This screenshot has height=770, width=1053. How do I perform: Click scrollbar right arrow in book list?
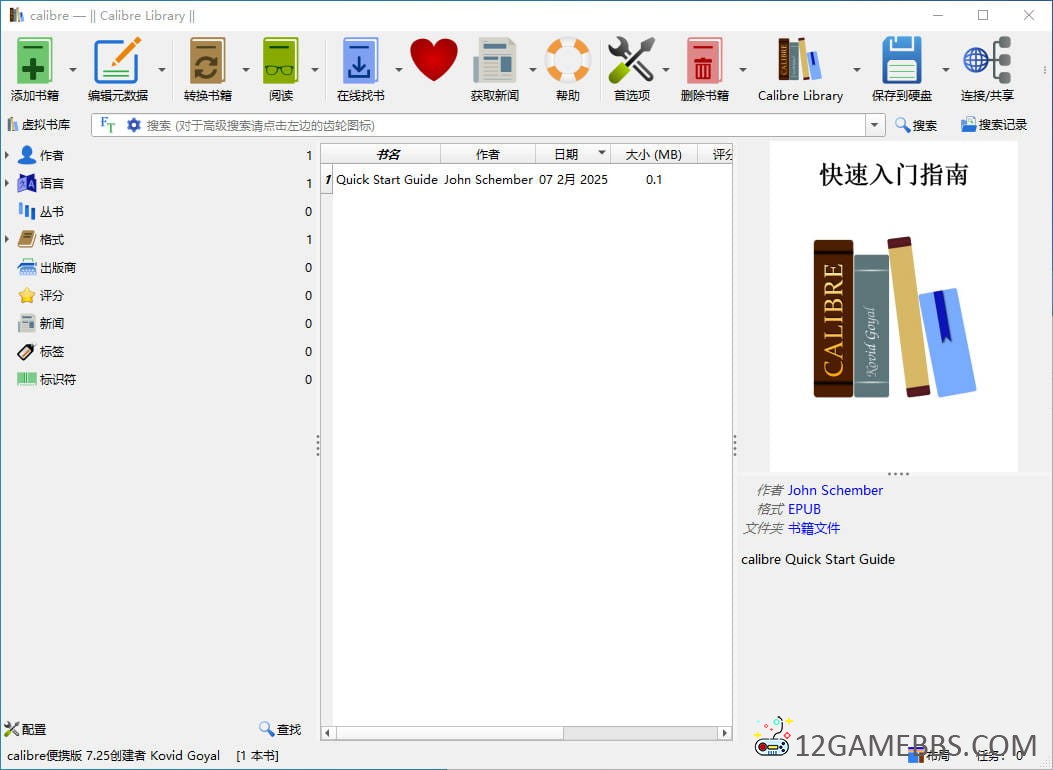[724, 733]
